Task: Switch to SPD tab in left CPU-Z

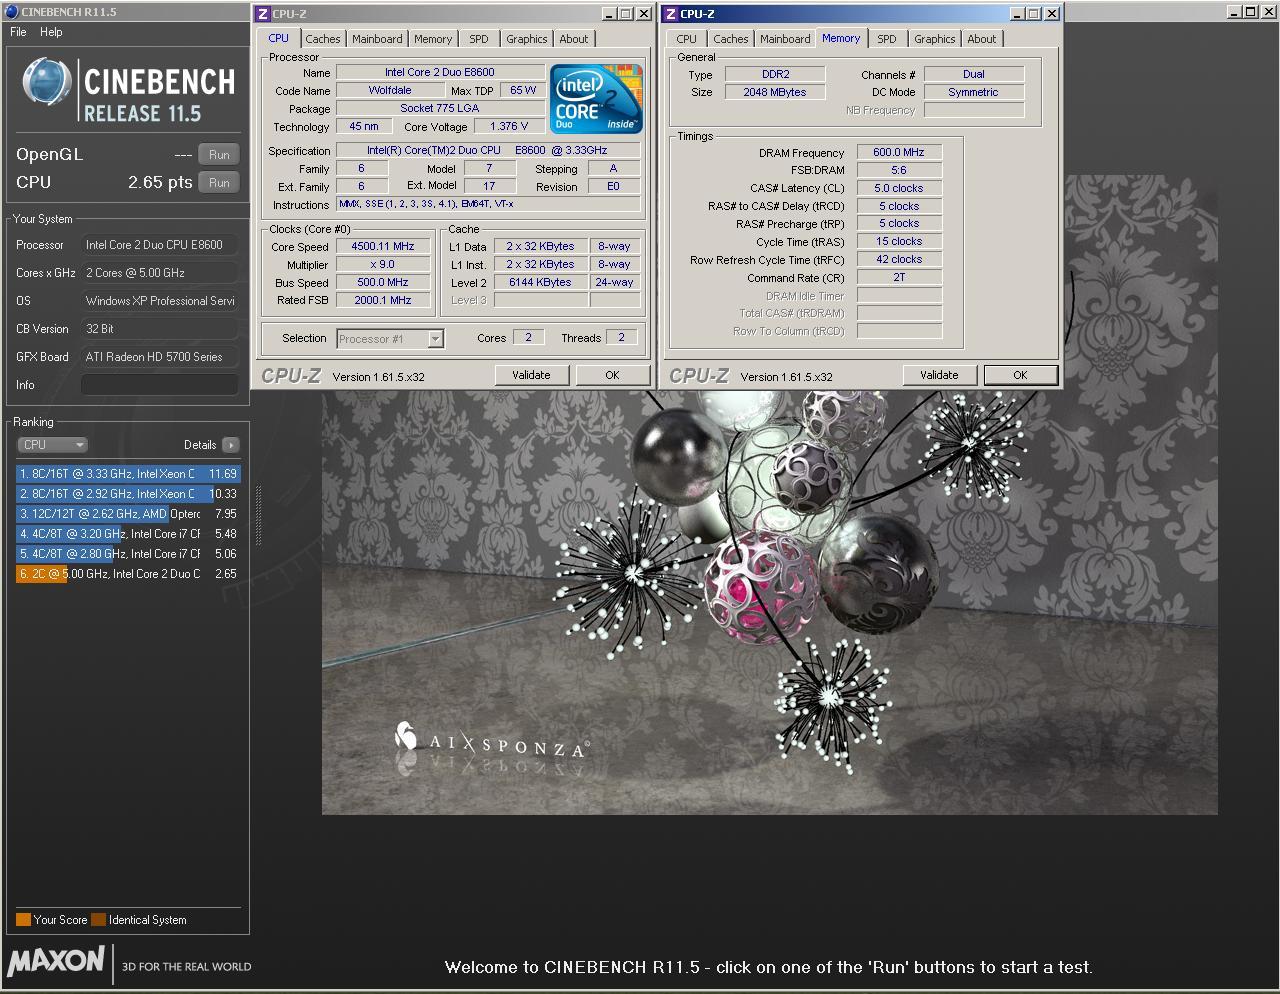Action: click(x=479, y=39)
